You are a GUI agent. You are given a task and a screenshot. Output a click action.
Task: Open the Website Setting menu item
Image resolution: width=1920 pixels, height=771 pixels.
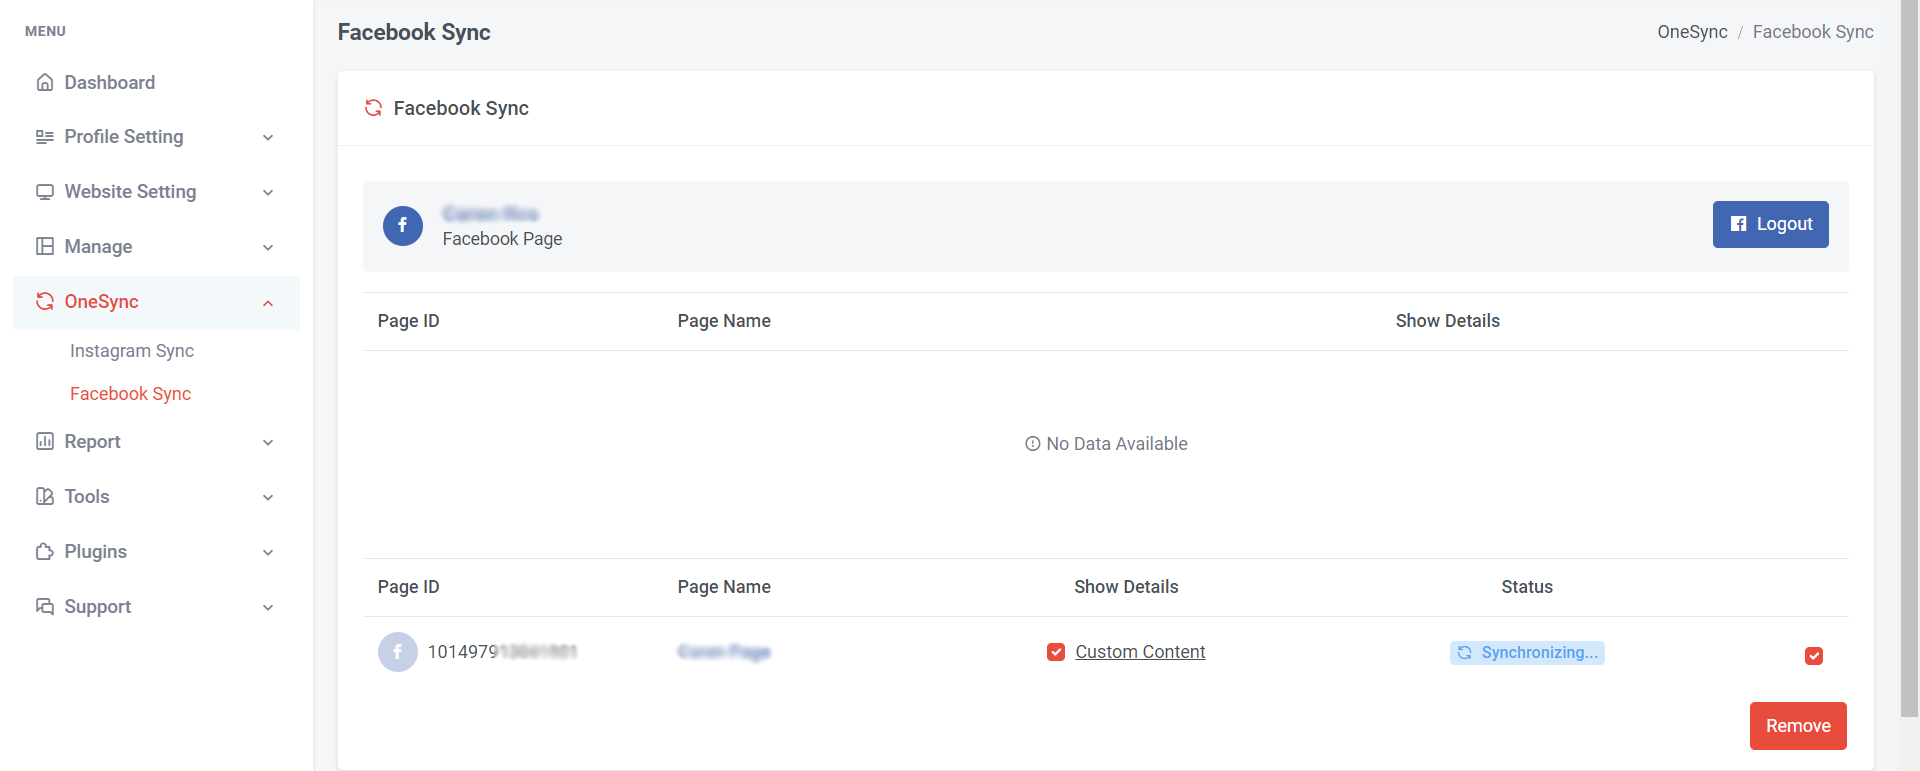click(156, 192)
